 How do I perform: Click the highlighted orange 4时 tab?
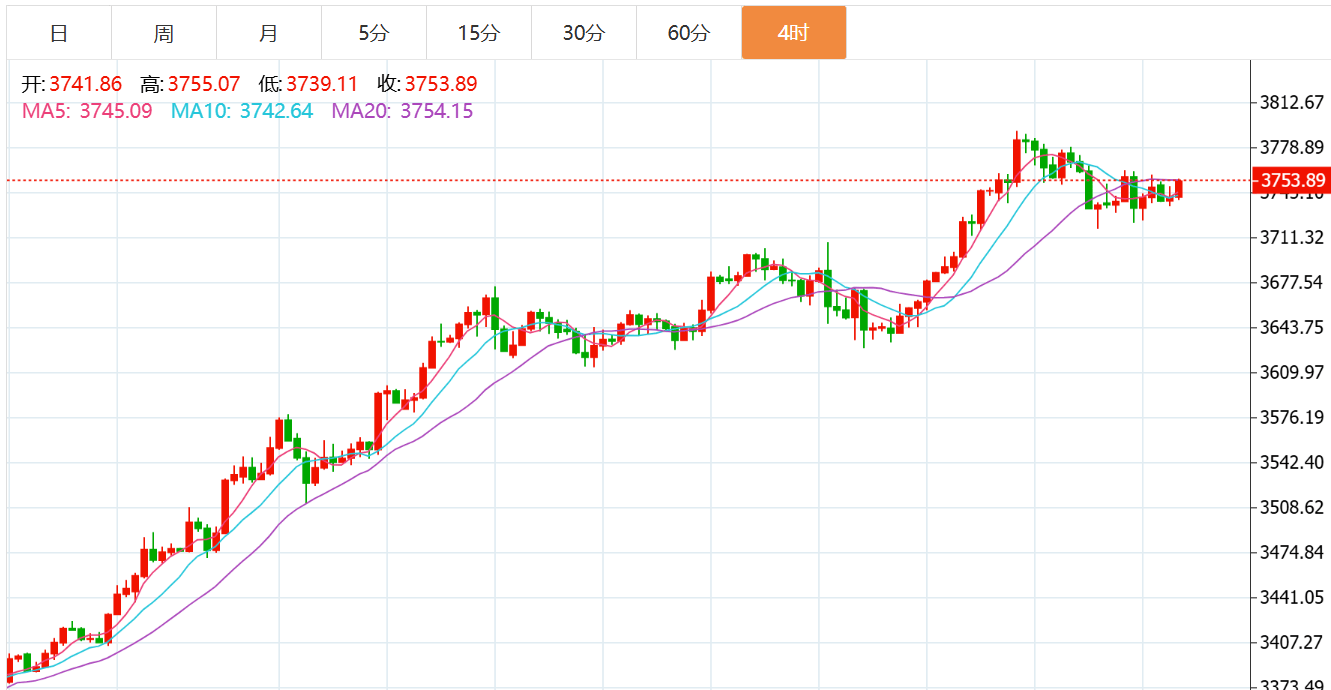pyautogui.click(x=793, y=33)
